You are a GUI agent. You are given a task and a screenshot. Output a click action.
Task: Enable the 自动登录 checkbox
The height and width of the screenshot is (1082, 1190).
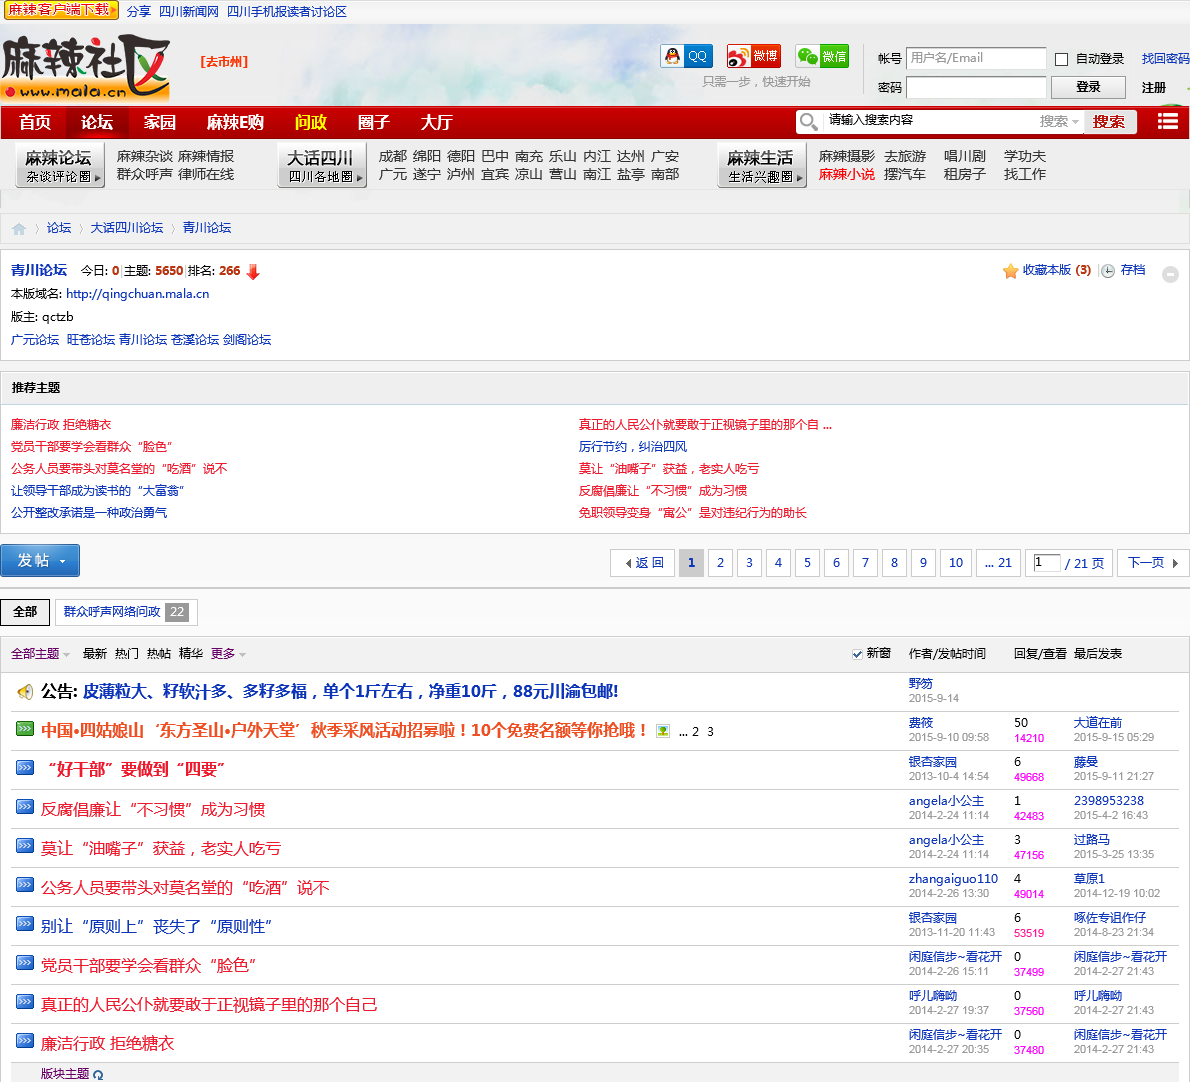tap(1062, 60)
